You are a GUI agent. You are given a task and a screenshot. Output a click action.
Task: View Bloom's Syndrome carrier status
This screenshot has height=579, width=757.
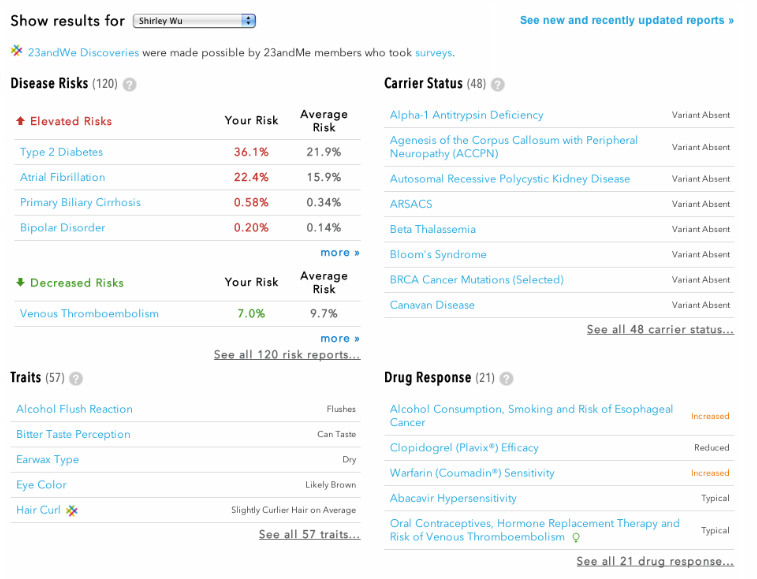coord(438,254)
